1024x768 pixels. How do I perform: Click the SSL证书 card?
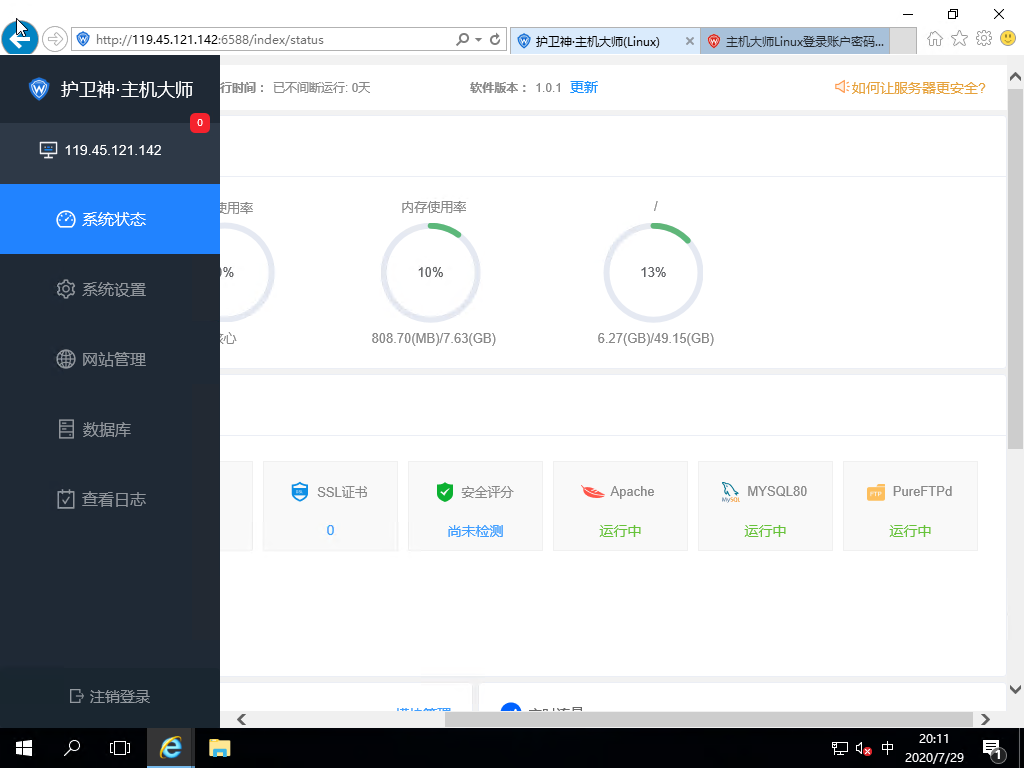[x=330, y=506]
